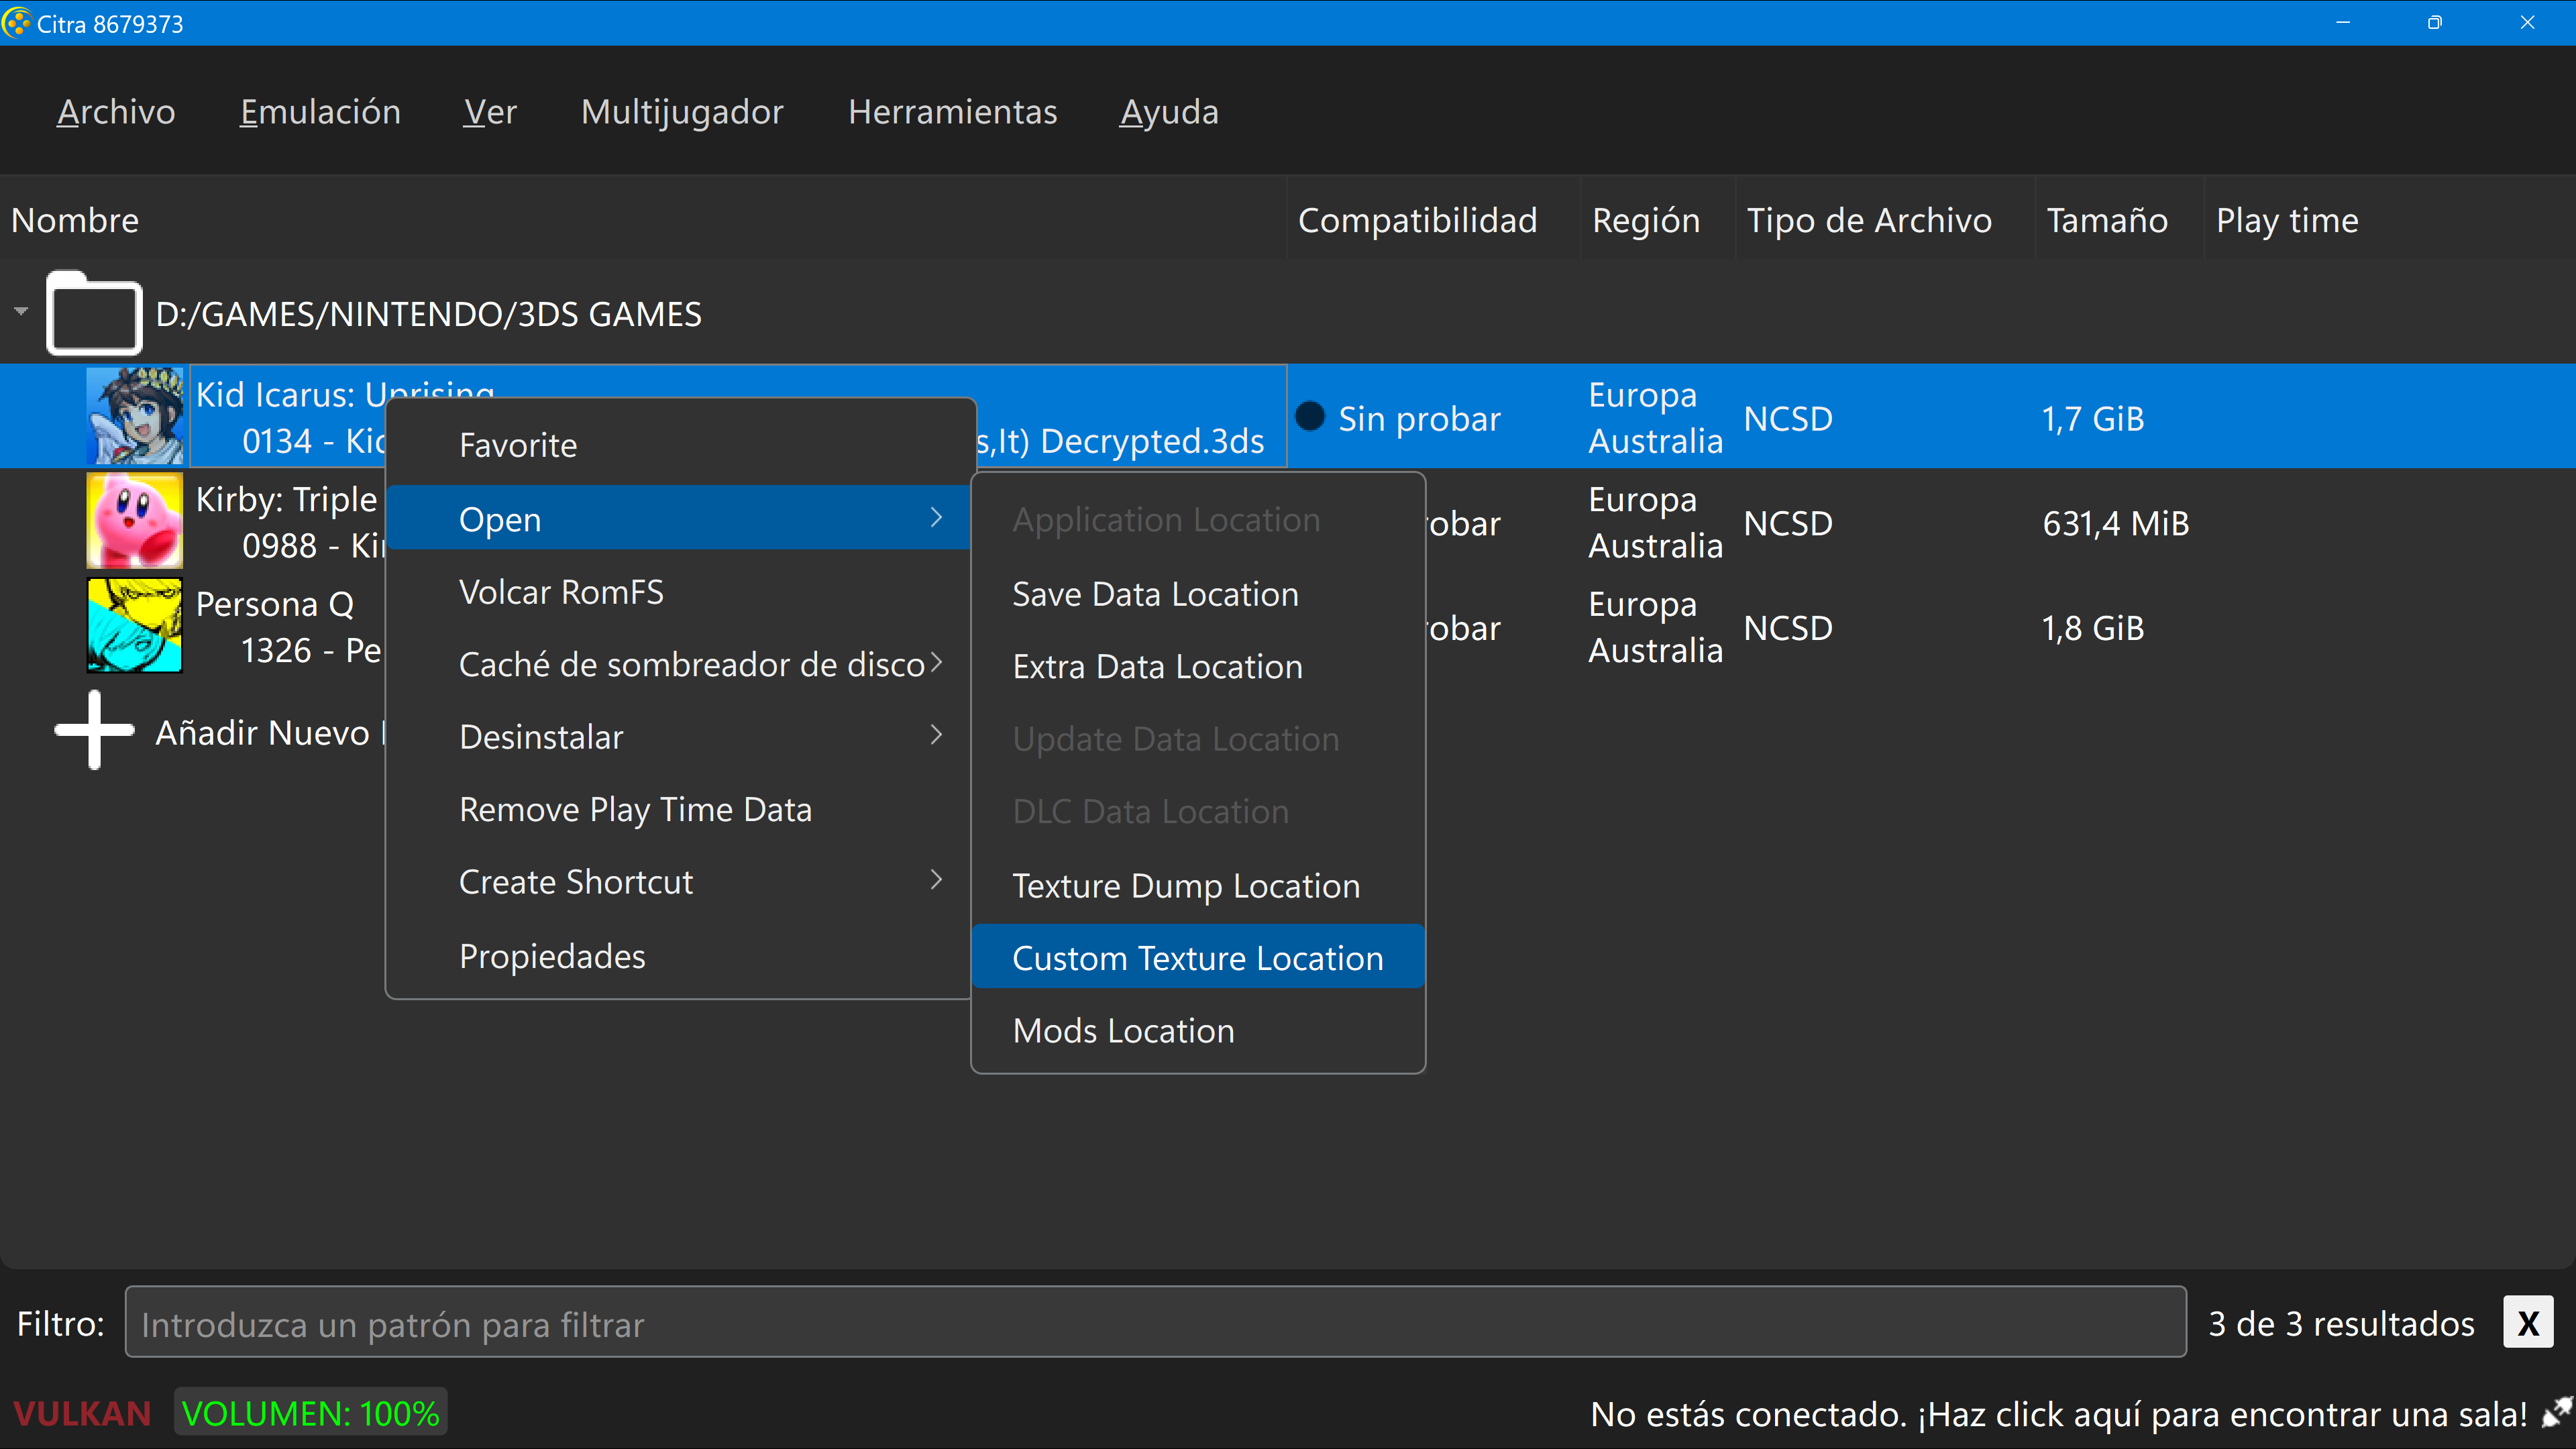Viewport: 2576px width, 1449px height.
Task: Click the Kid Icarus game icon
Action: (x=134, y=416)
